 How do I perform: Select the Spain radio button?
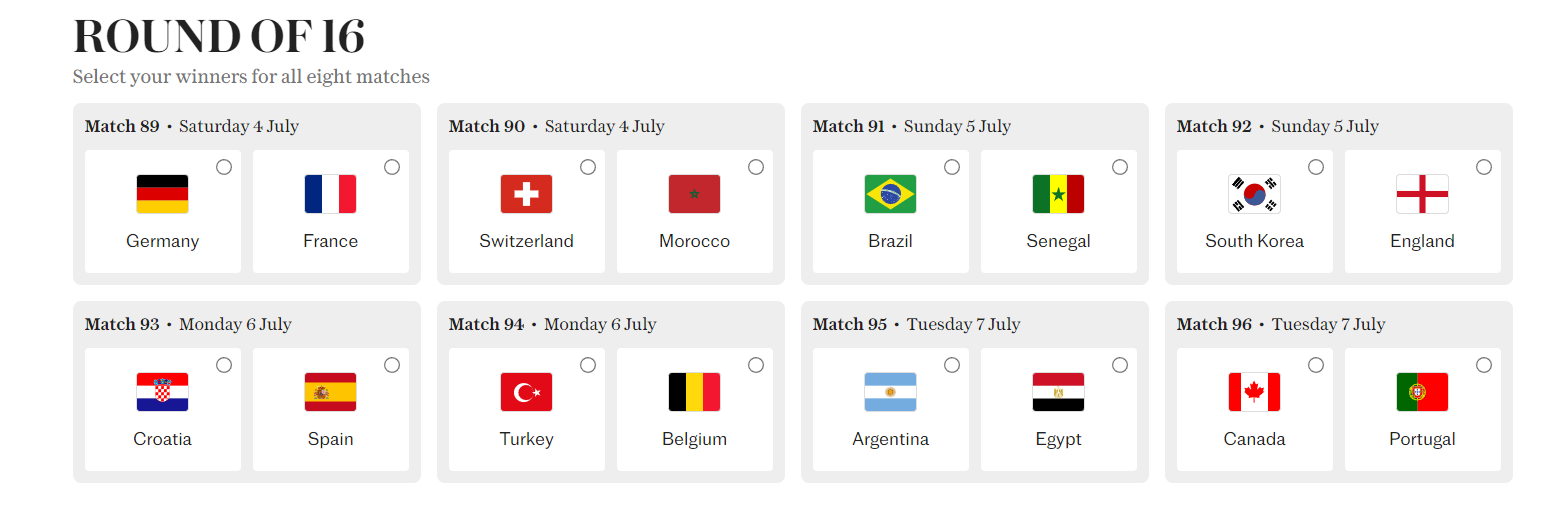[x=392, y=365]
